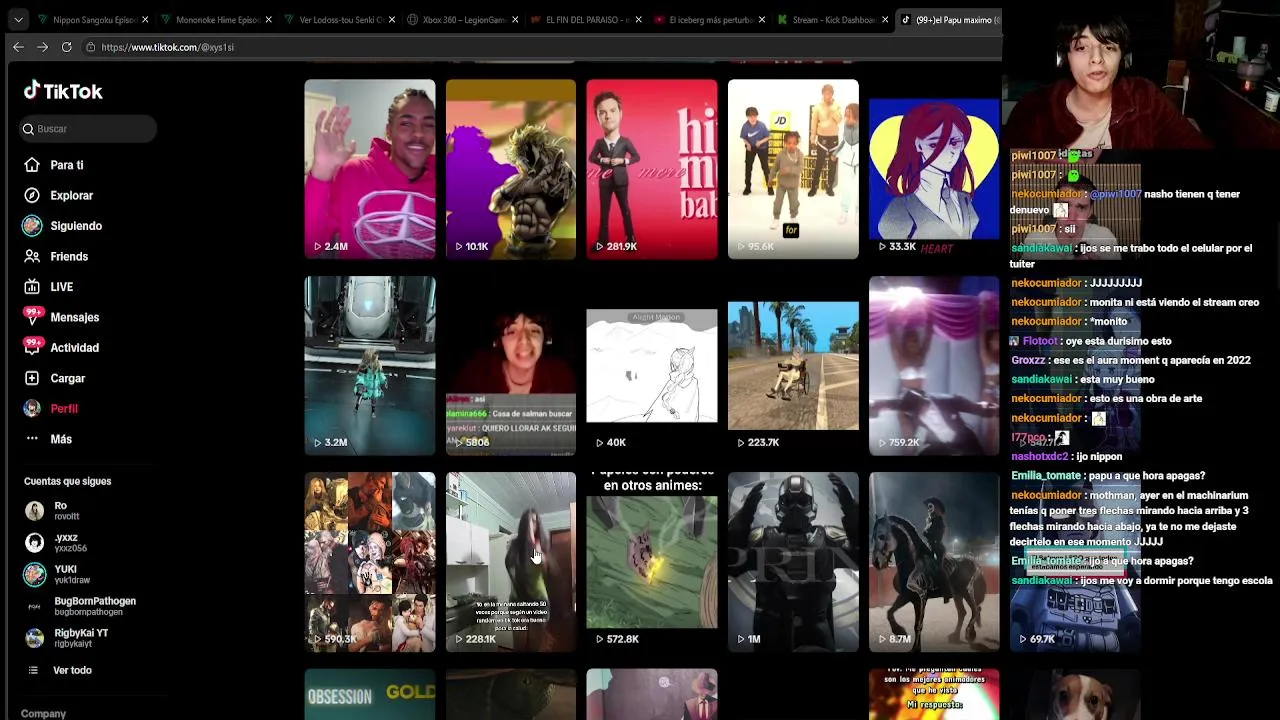Open Explorar compass icon
1280x720 pixels.
pyautogui.click(x=32, y=195)
